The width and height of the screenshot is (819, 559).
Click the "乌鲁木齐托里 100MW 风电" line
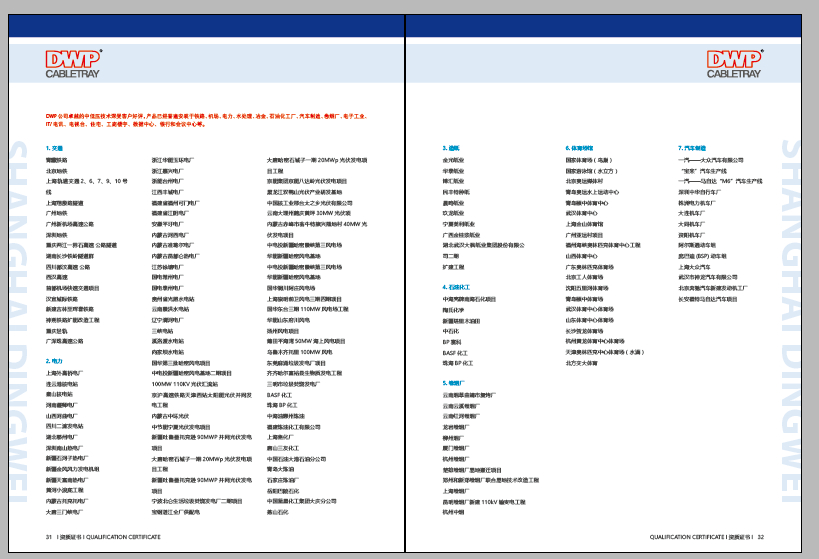[299, 352]
